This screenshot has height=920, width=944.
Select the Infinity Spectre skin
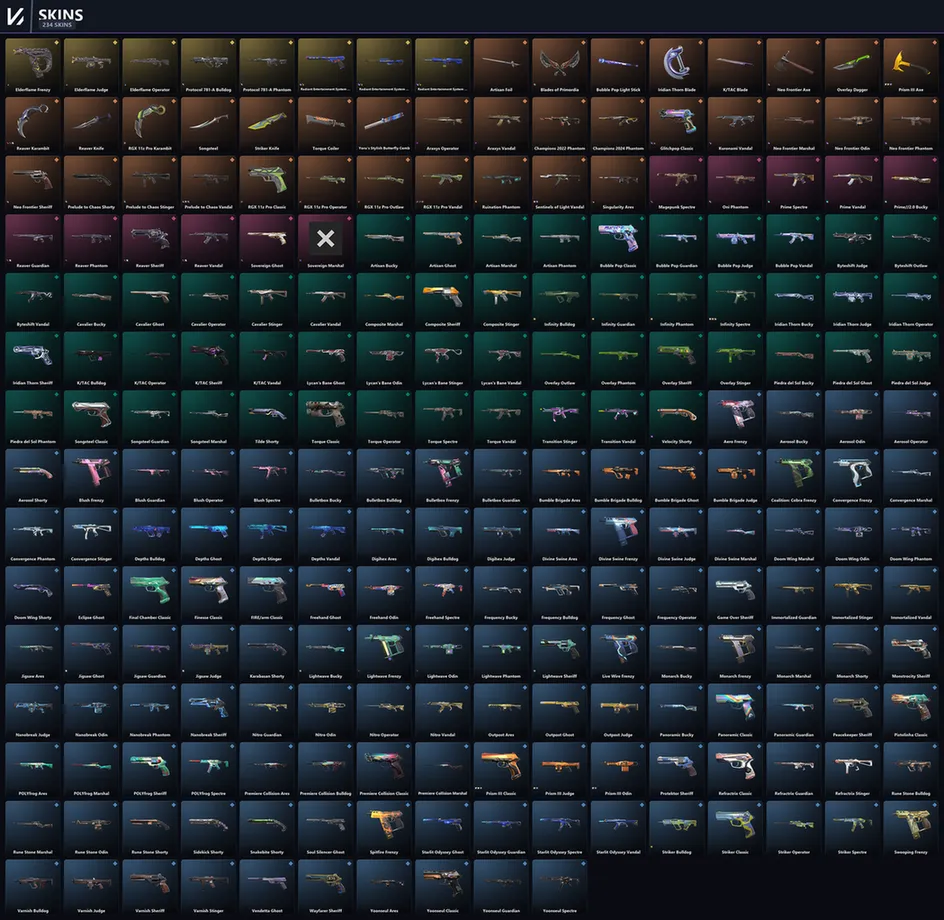pos(735,301)
